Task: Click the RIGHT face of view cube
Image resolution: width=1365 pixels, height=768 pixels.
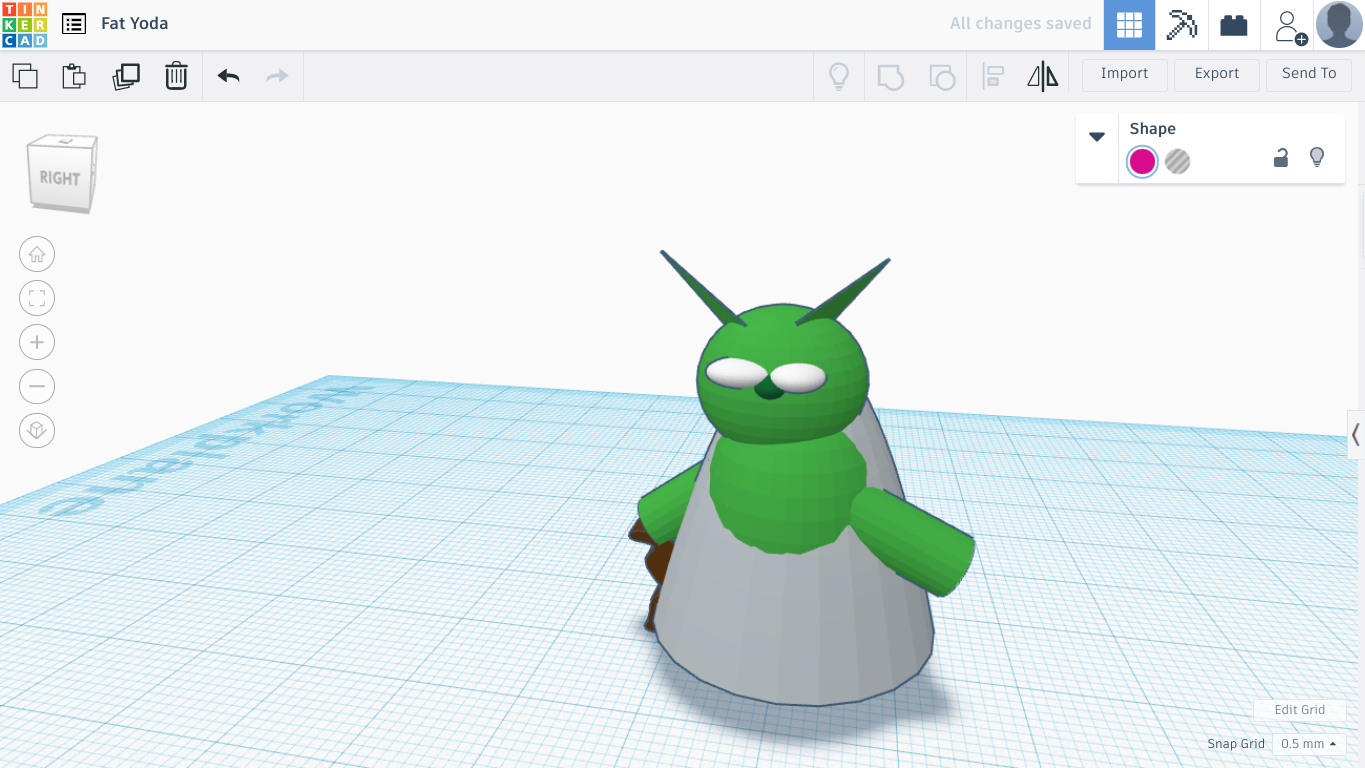Action: click(x=59, y=178)
